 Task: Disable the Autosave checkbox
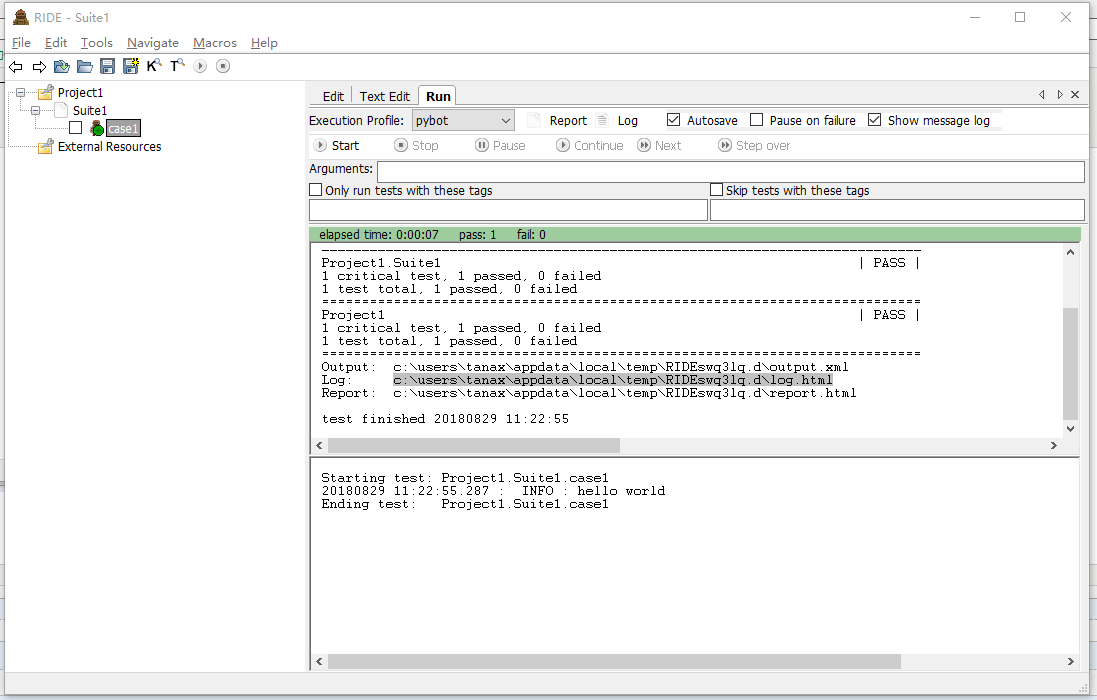click(673, 120)
